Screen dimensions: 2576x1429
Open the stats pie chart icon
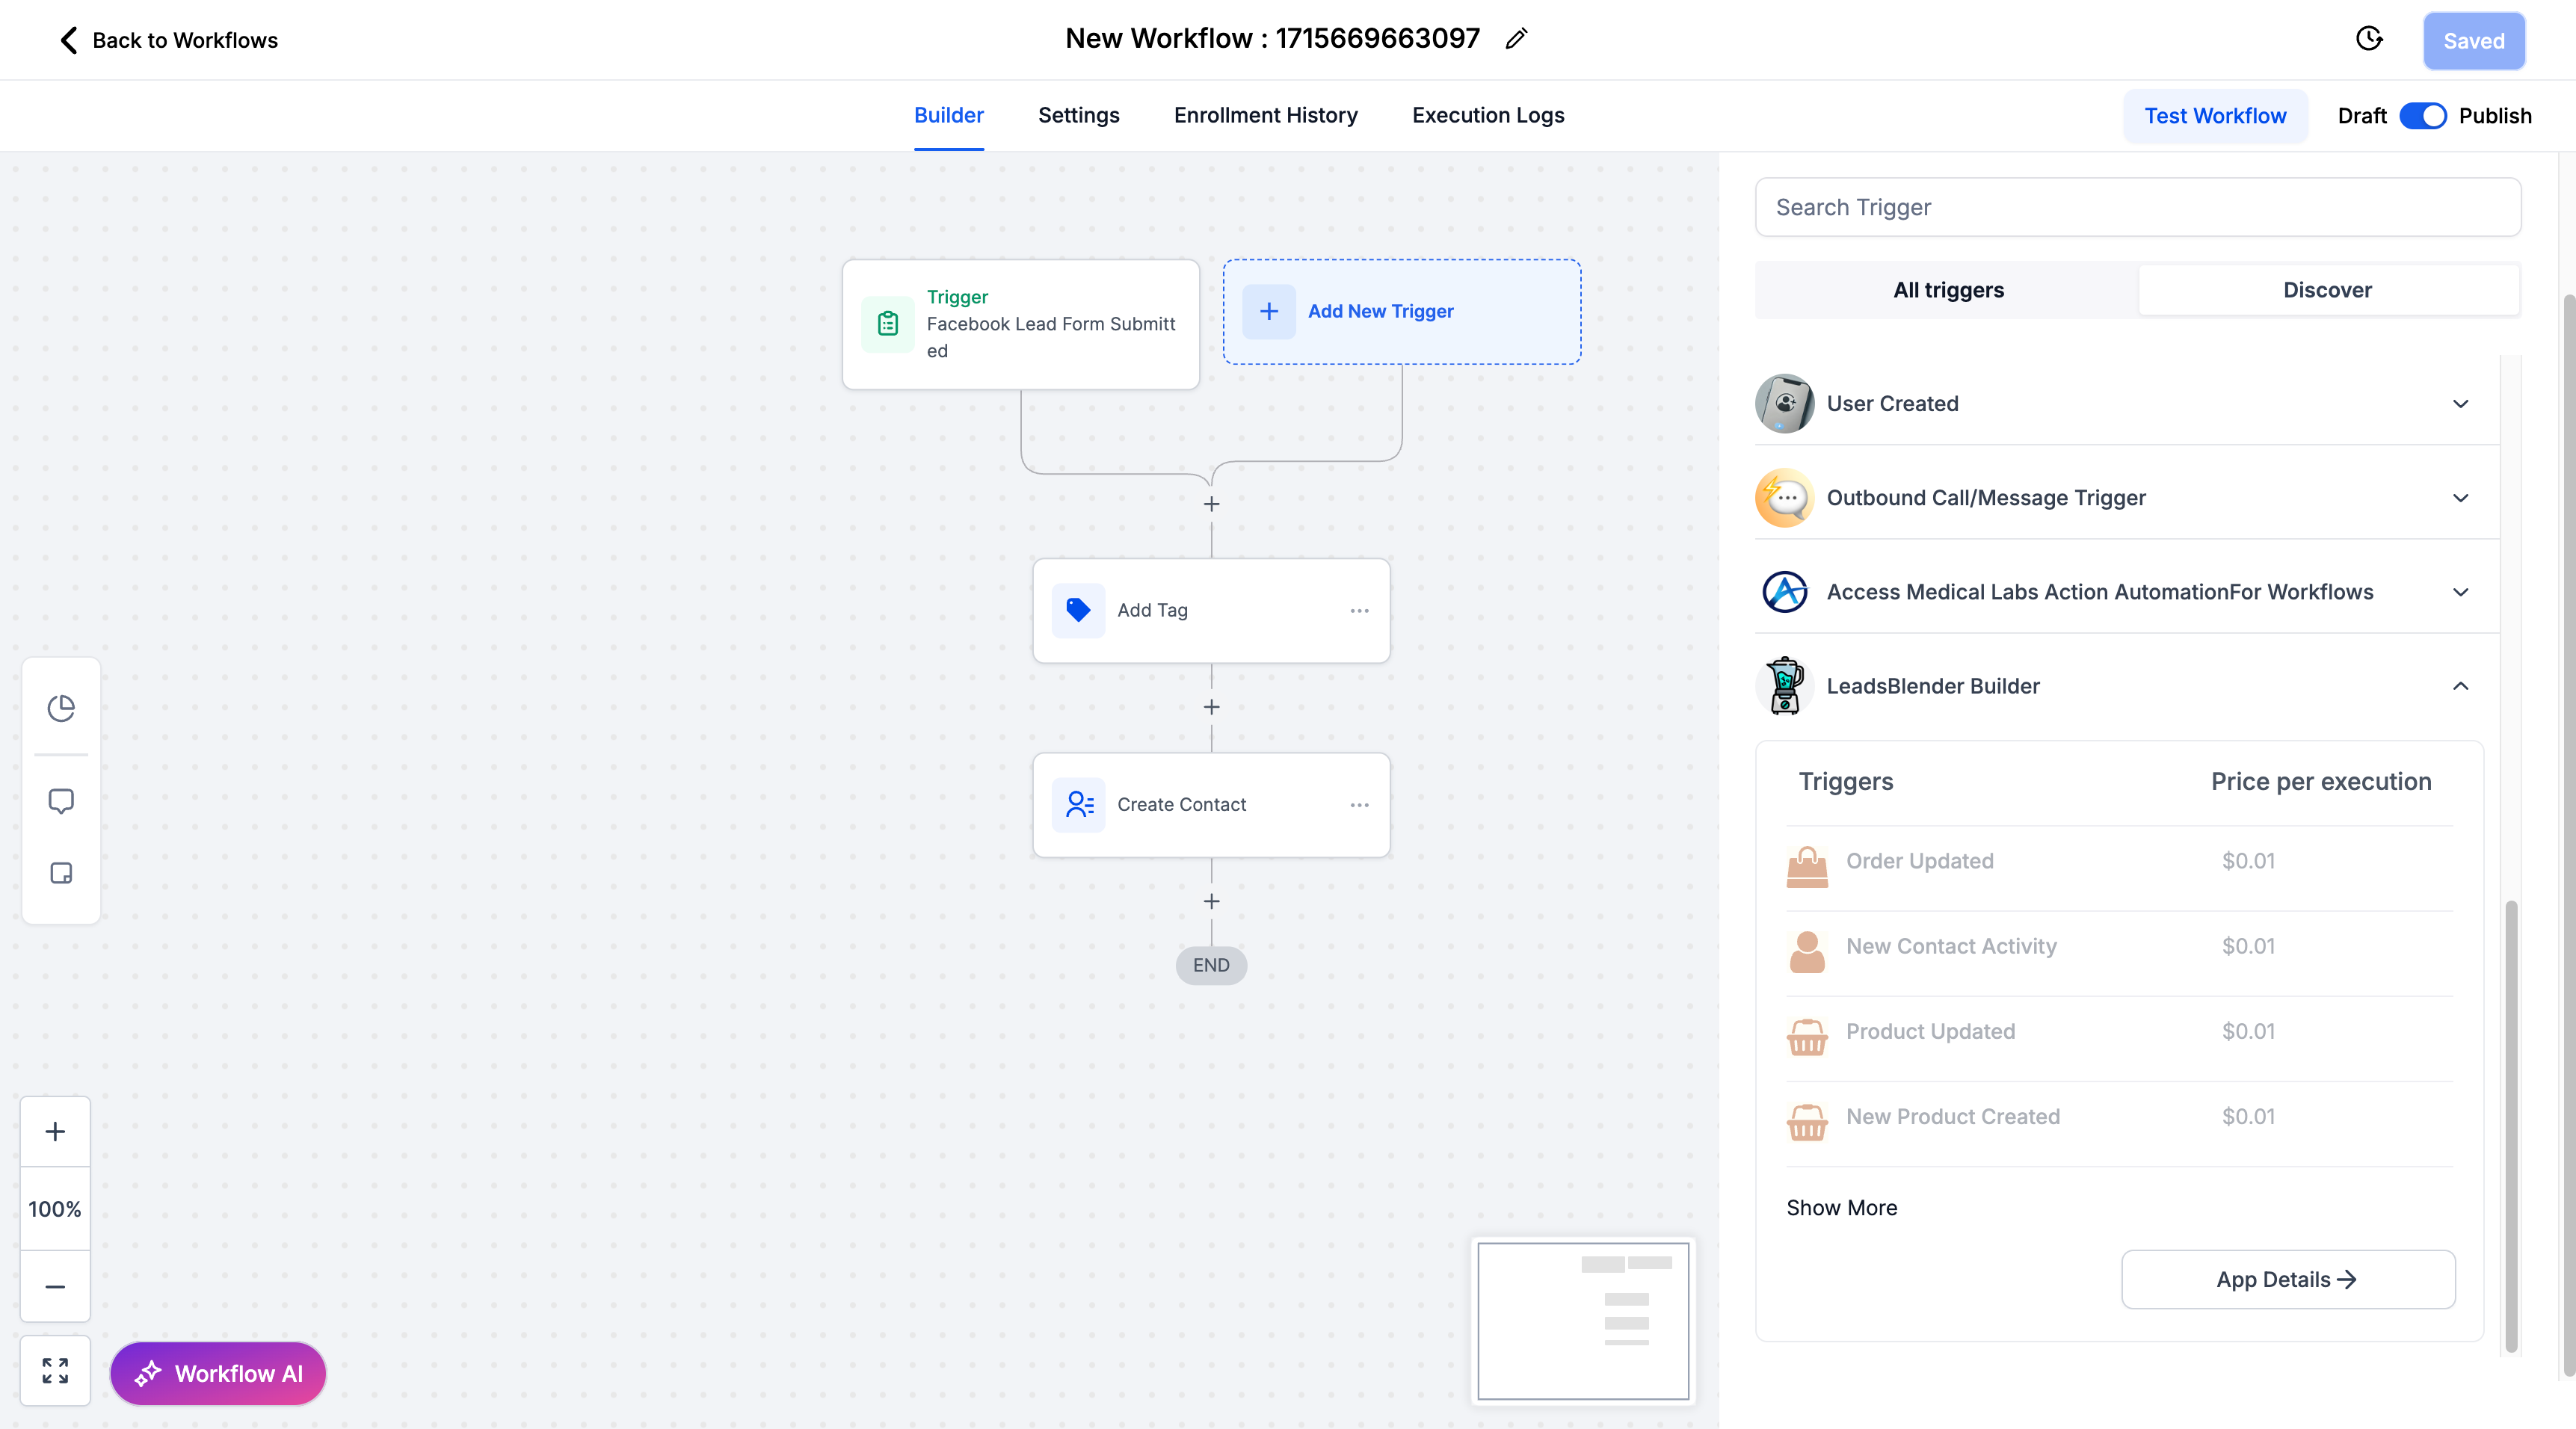point(61,708)
